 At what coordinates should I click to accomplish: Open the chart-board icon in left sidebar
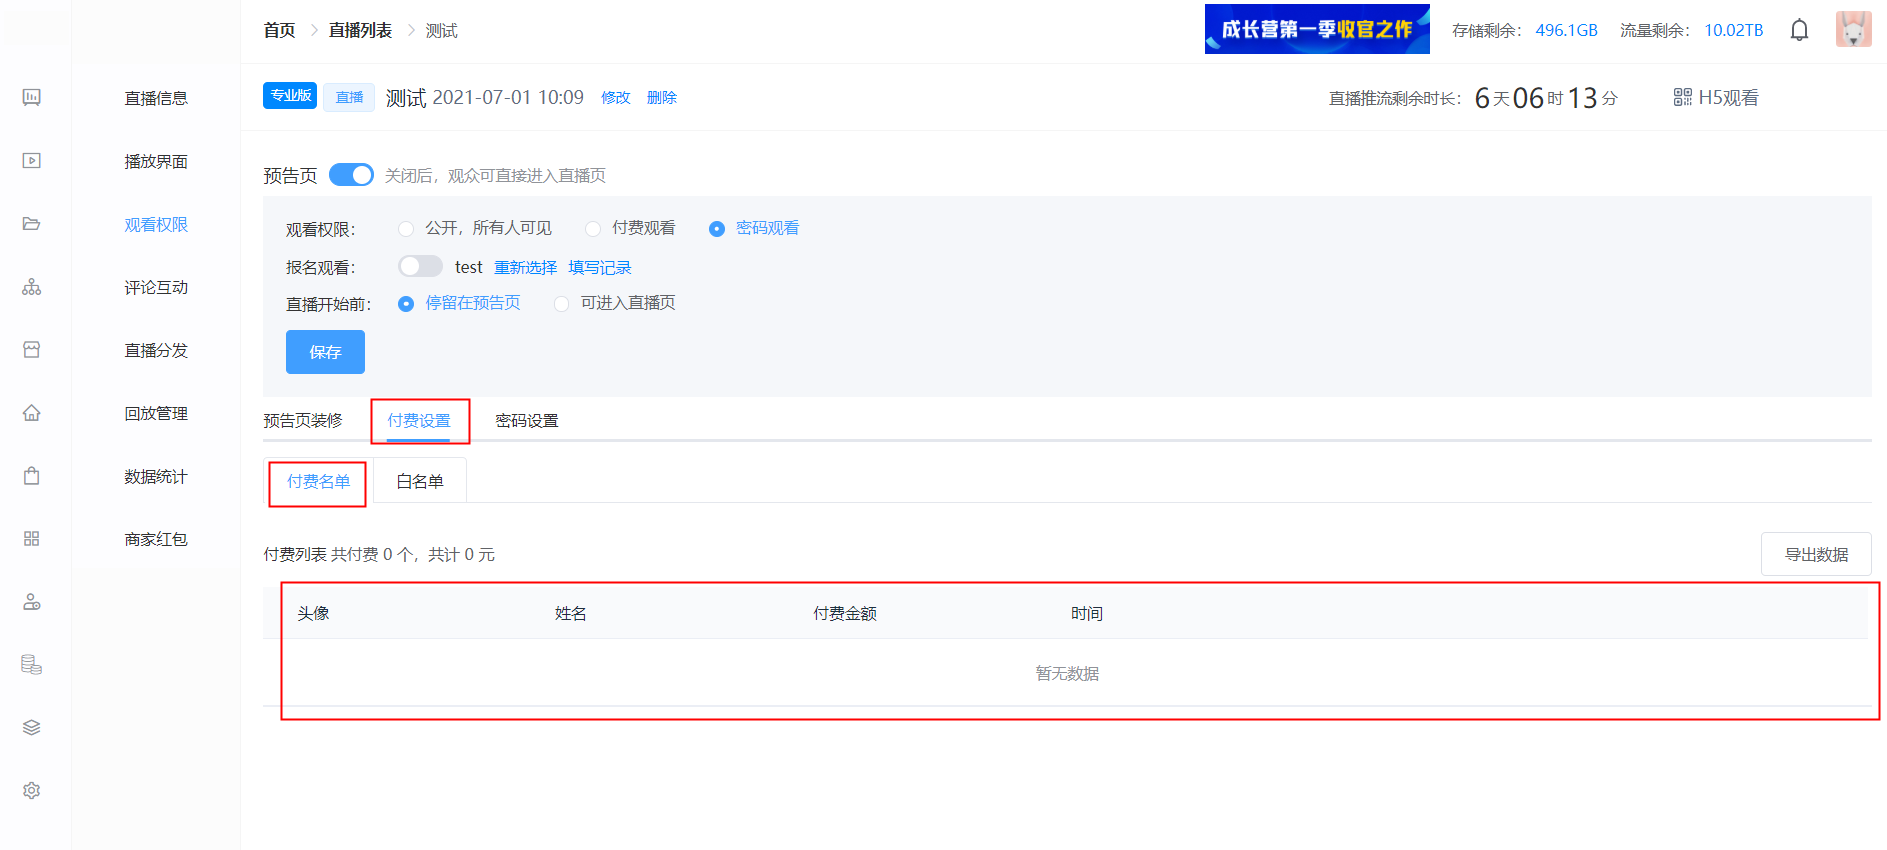point(32,97)
